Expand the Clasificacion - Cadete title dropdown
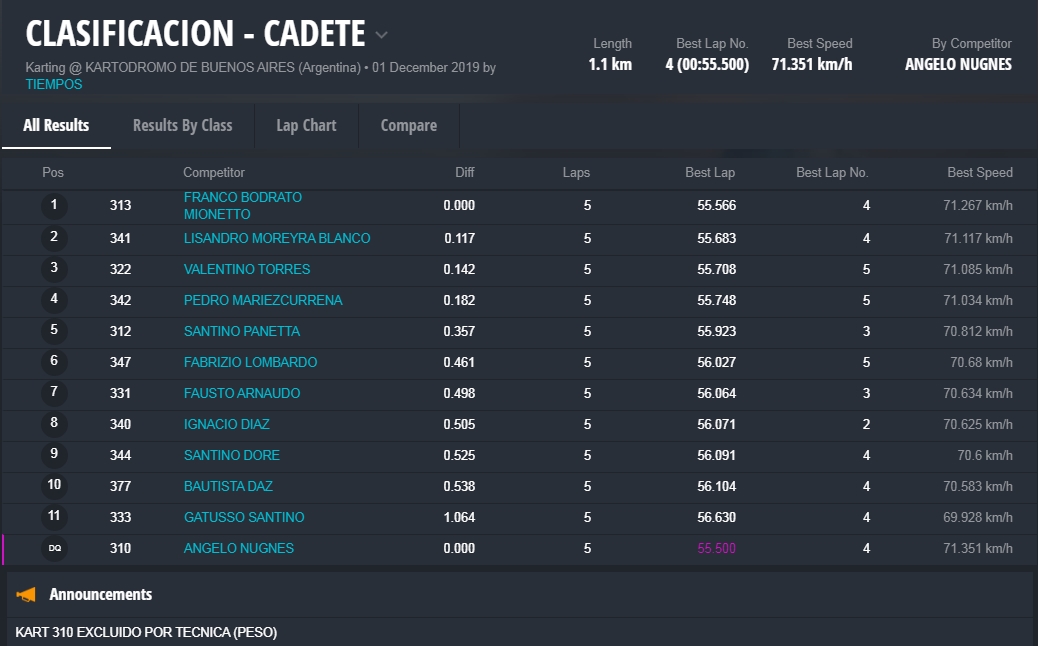 (x=381, y=35)
